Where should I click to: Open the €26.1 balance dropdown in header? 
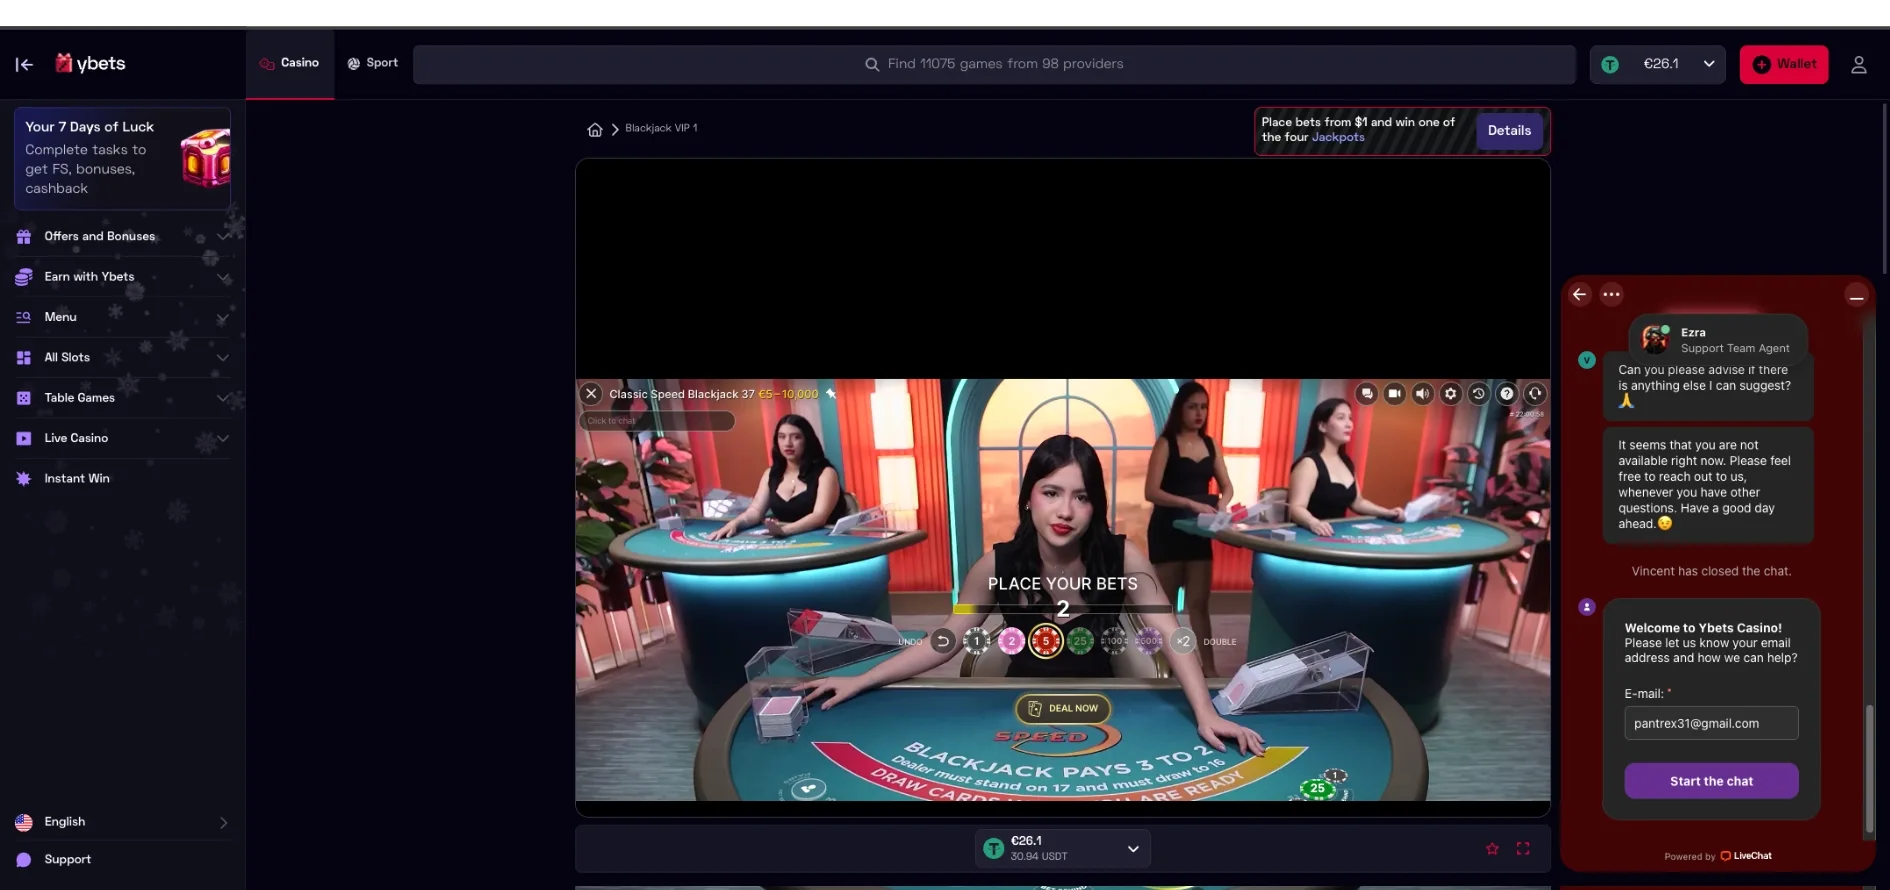1659,64
